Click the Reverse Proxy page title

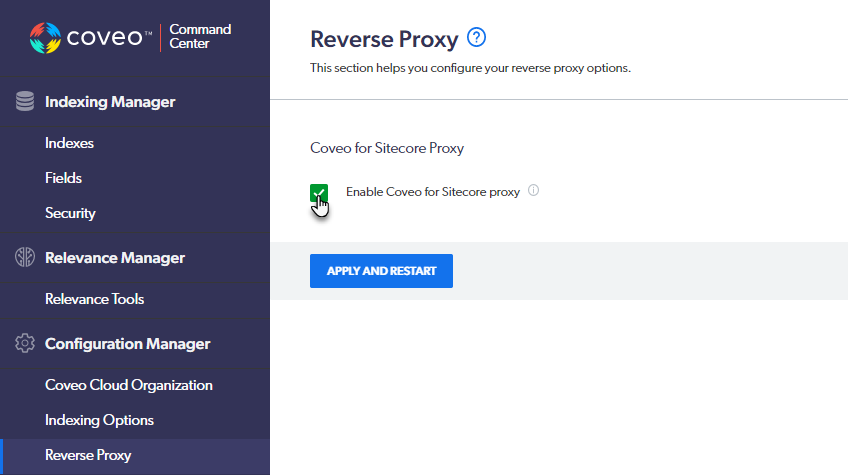(x=384, y=39)
